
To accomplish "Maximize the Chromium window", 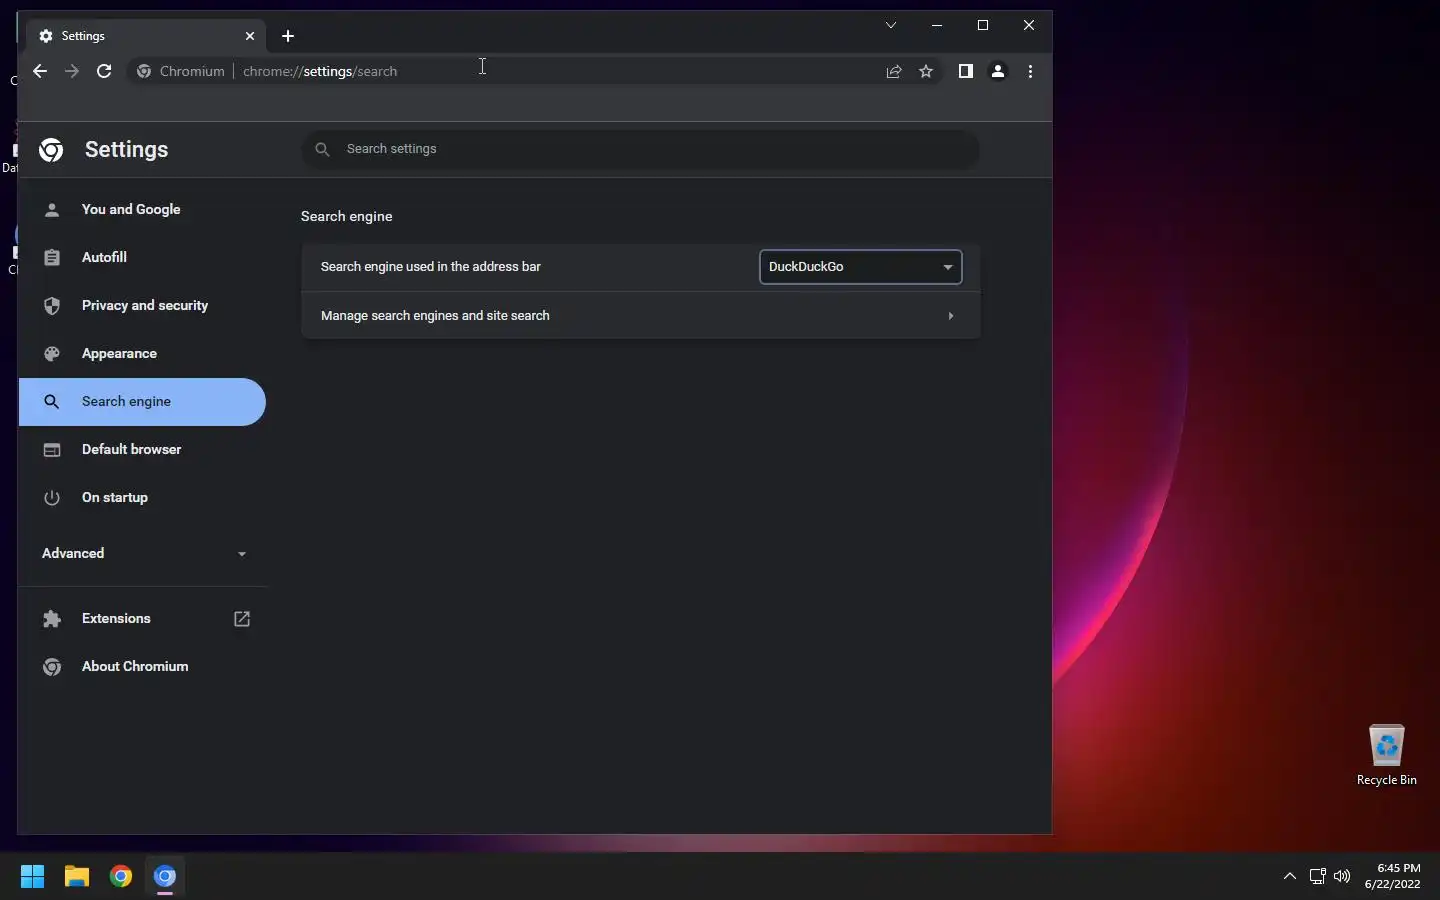I will tap(983, 25).
